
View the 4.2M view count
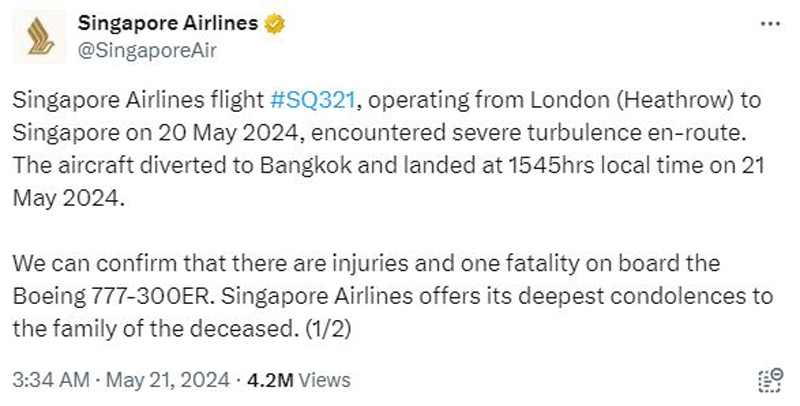coord(270,380)
